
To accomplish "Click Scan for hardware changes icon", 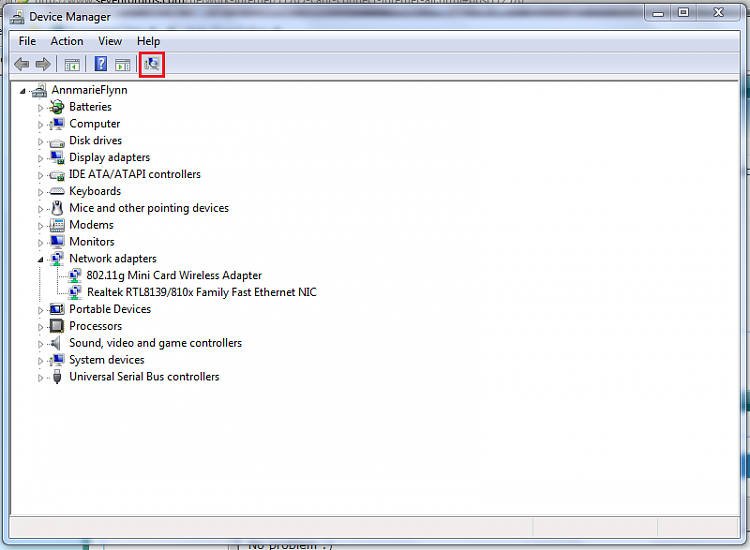I will coord(152,64).
